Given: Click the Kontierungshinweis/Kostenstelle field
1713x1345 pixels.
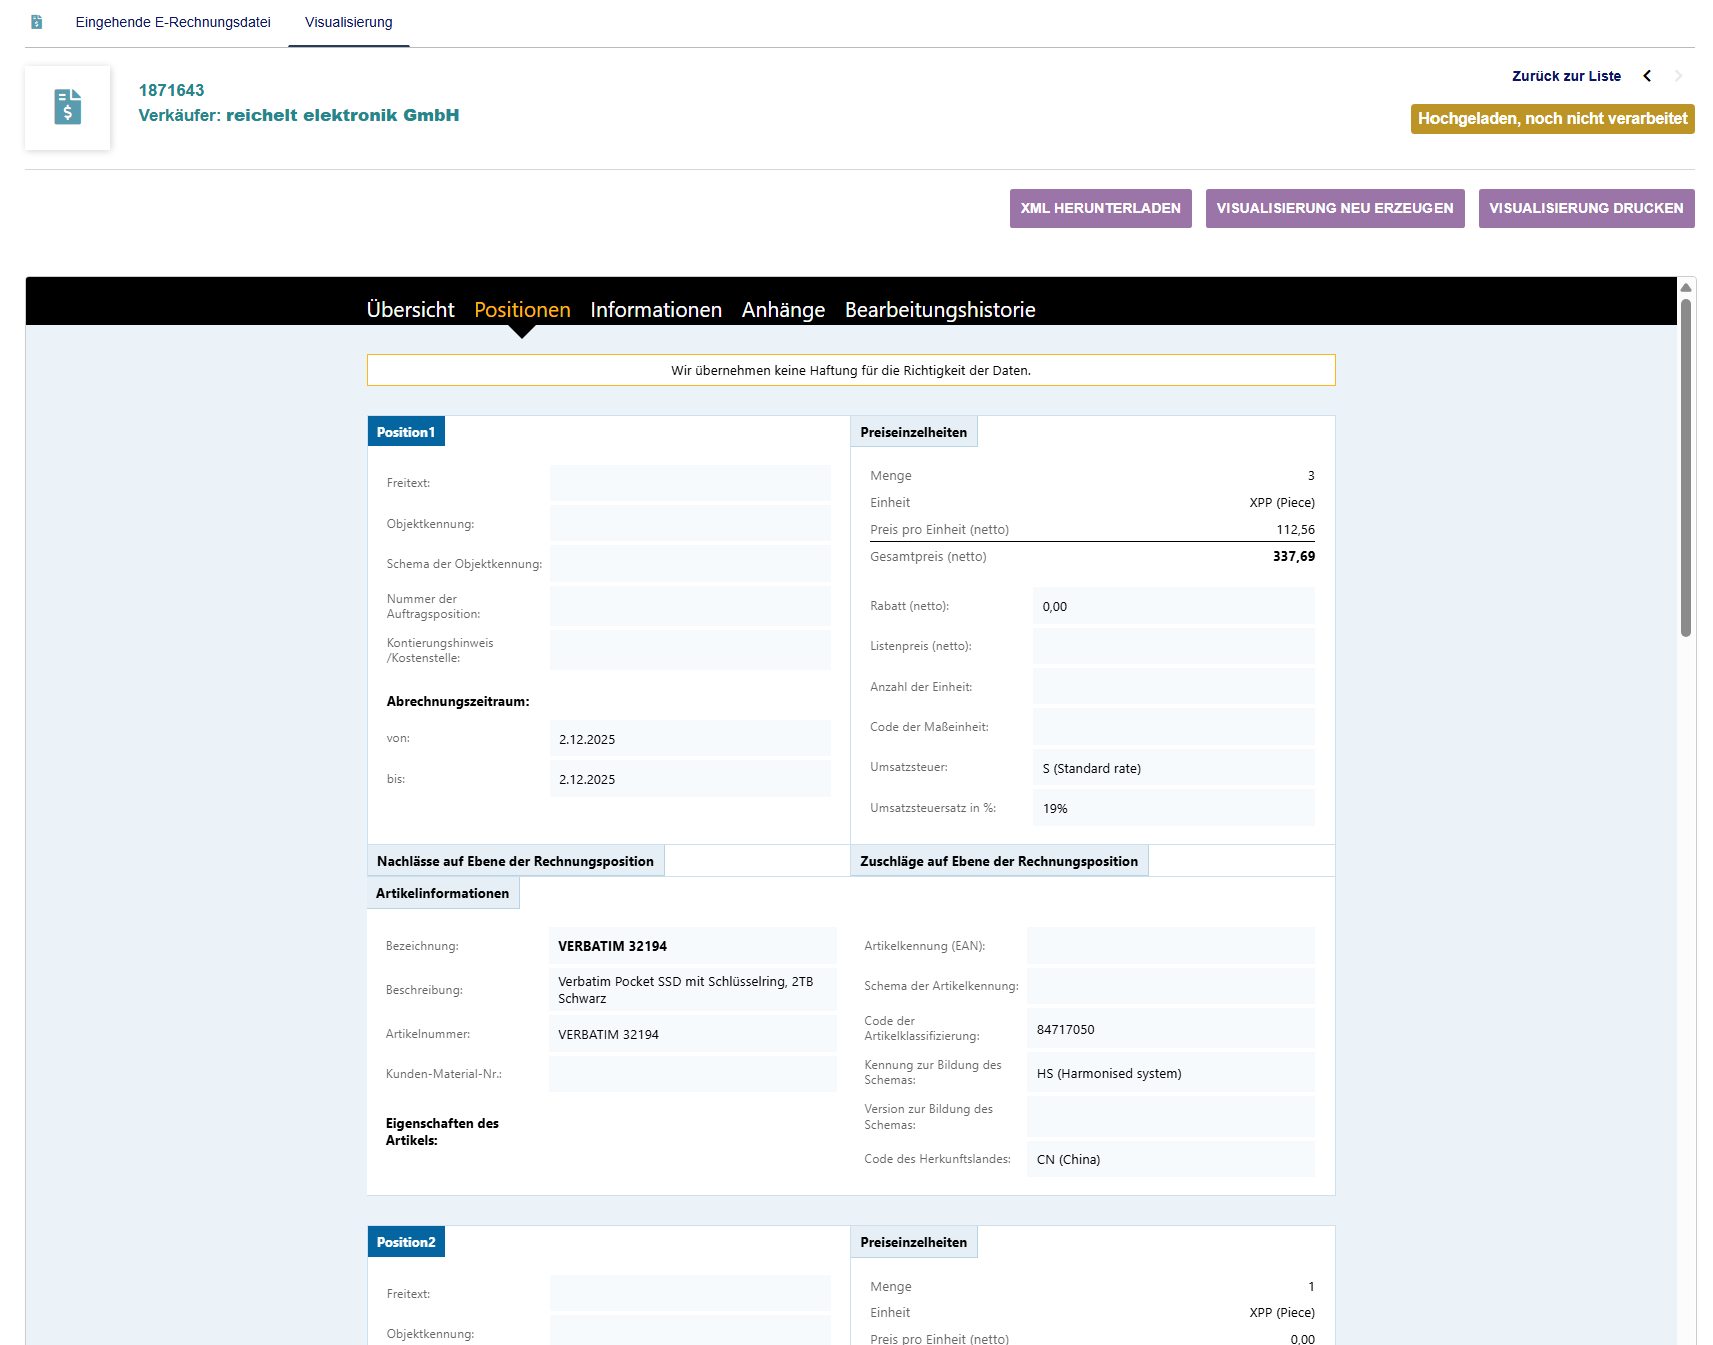Looking at the screenshot, I should coord(690,650).
